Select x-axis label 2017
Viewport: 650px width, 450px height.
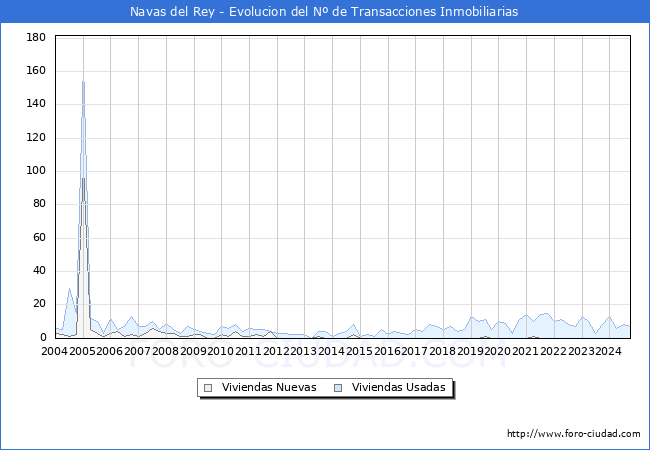[x=415, y=351]
